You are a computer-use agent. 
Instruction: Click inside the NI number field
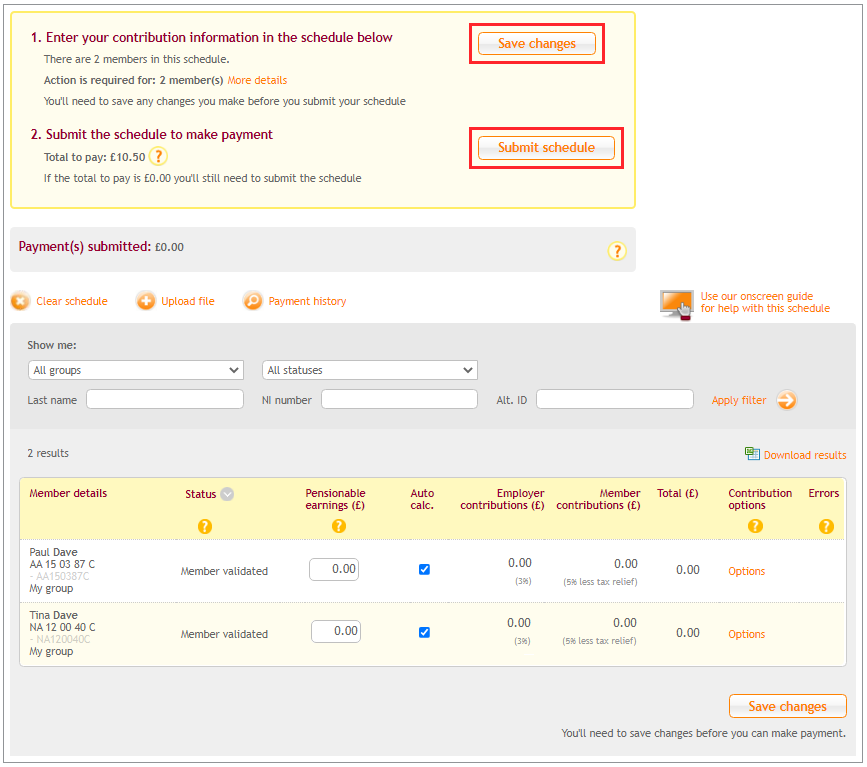pos(398,398)
